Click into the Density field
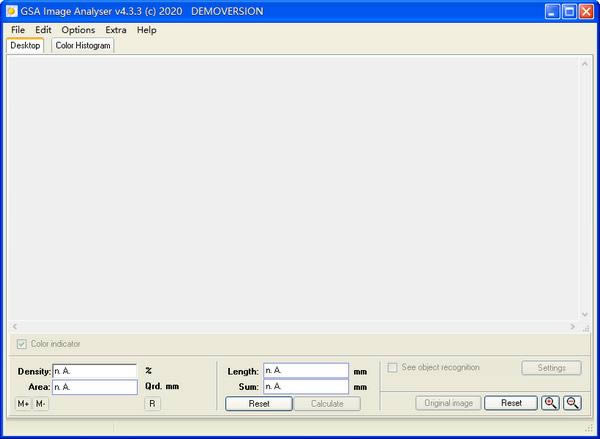Viewport: 600px width, 439px height. coord(95,371)
